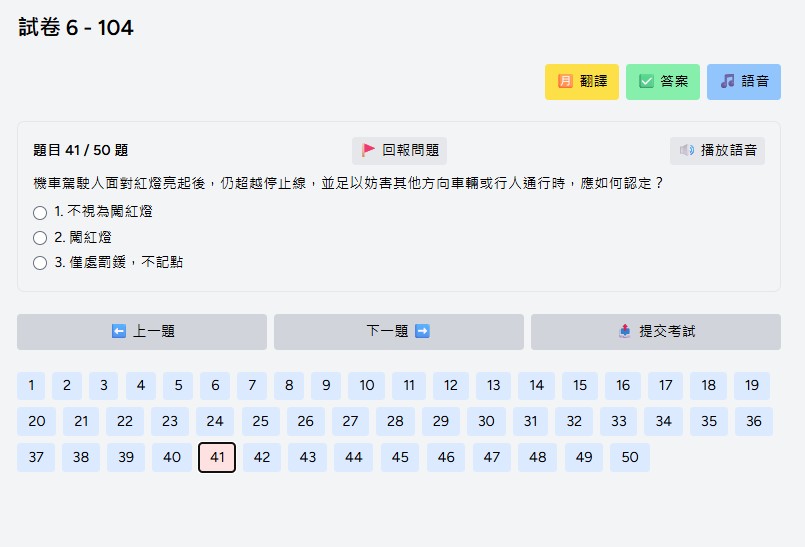The image size is (805, 547).
Task: Click the green 答案 answer button
Action: [x=663, y=81]
